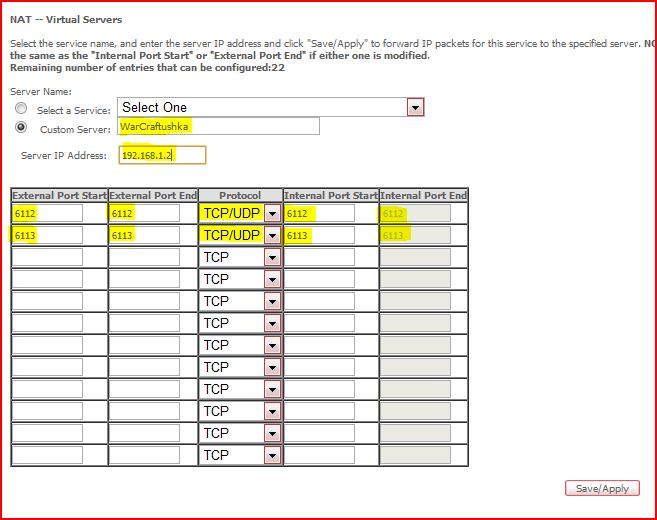Open the 'Select One' service dropdown

[271, 107]
